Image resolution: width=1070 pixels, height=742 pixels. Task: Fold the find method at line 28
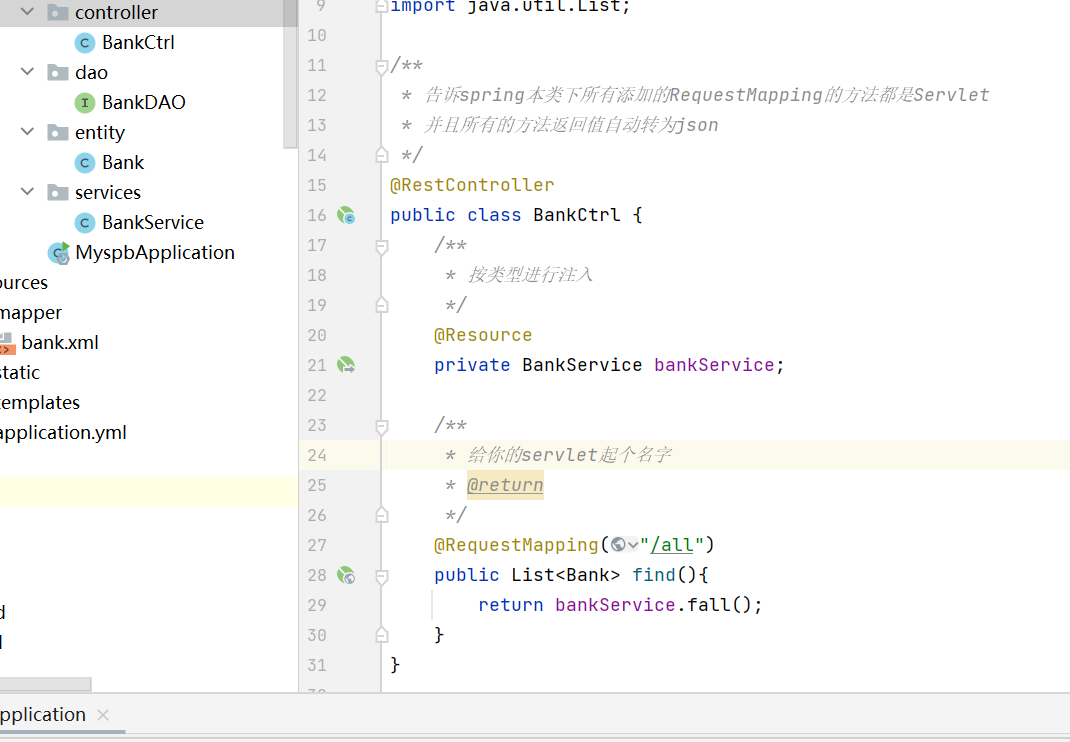tap(382, 577)
